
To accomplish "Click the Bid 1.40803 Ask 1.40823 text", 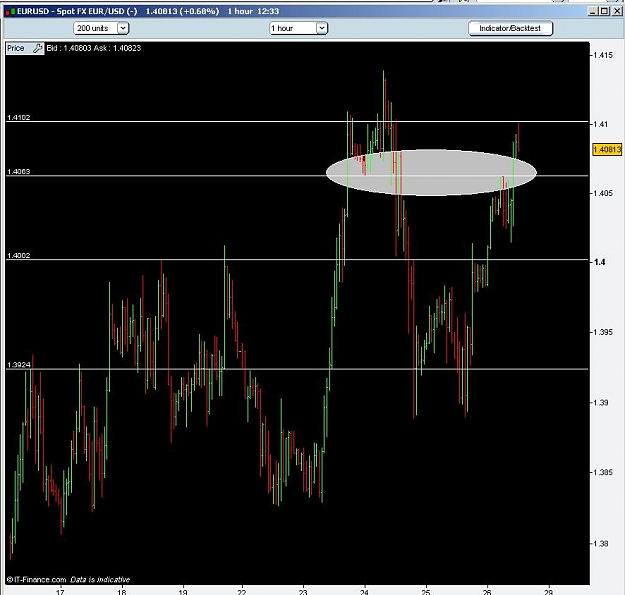I will click(94, 48).
